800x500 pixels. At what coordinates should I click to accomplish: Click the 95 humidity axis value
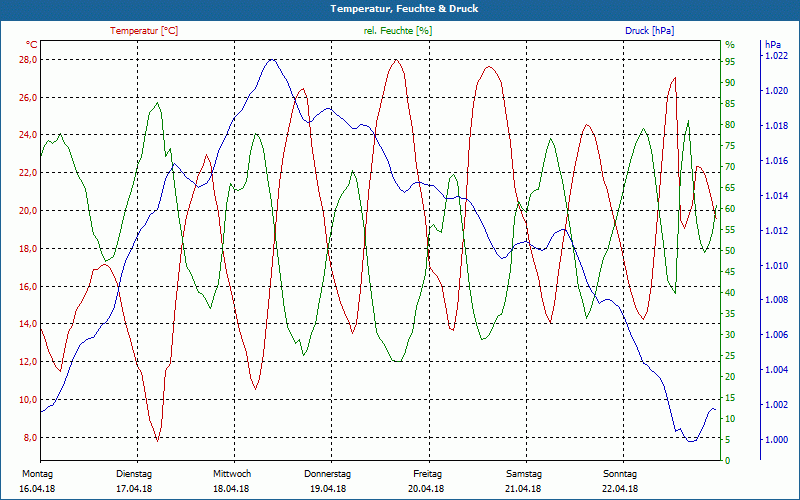[730, 62]
